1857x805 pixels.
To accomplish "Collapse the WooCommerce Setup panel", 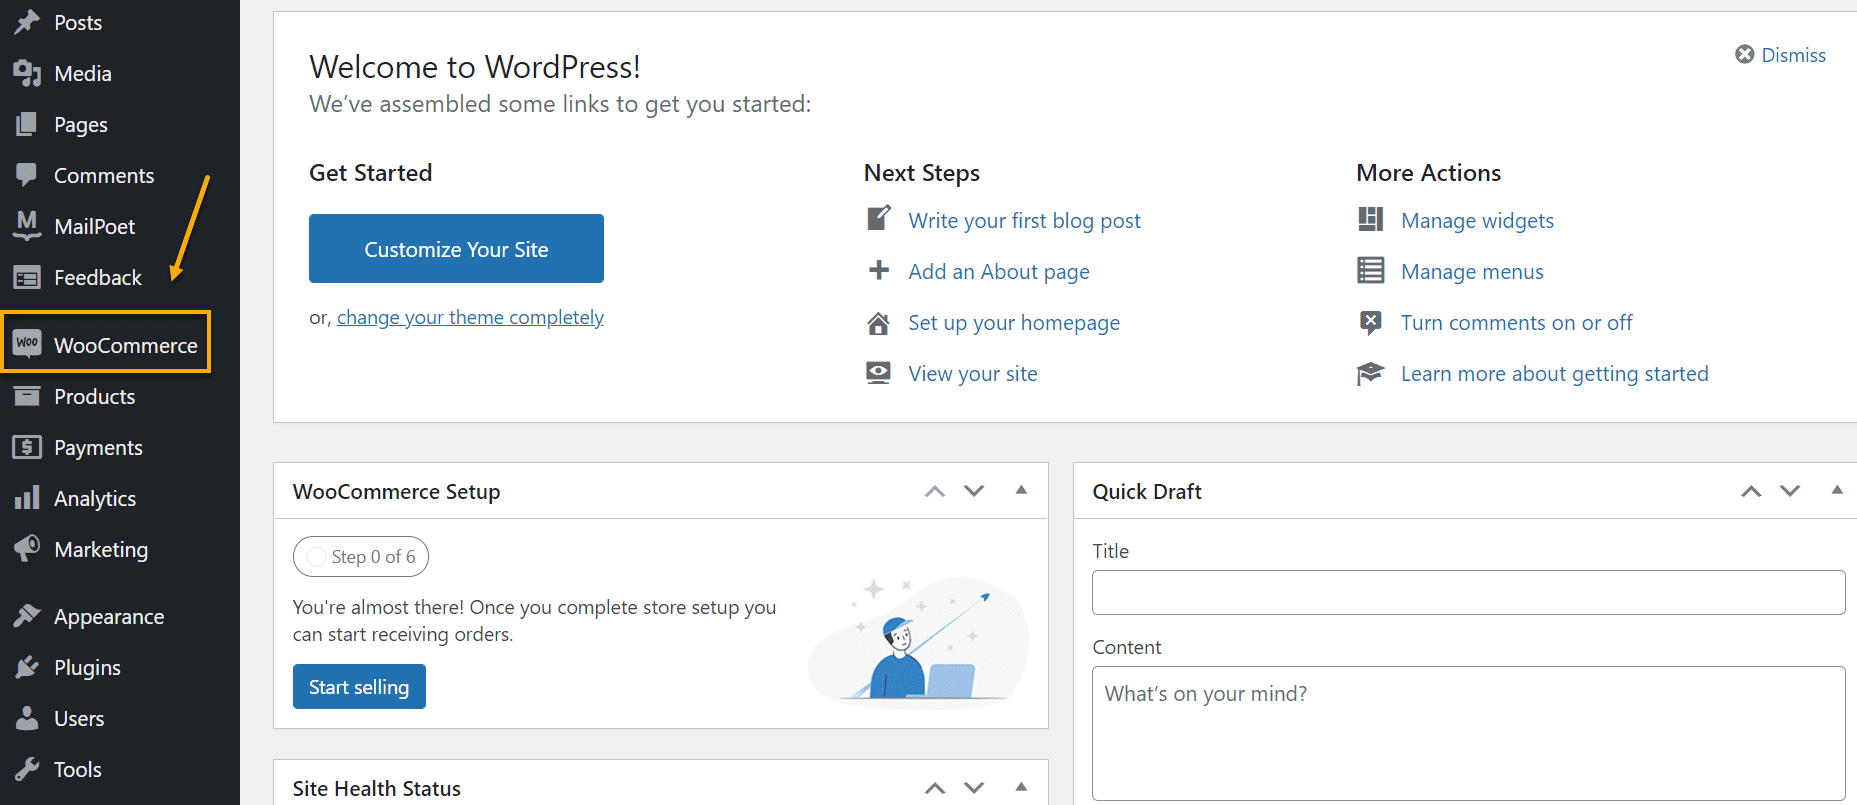I will 1021,490.
